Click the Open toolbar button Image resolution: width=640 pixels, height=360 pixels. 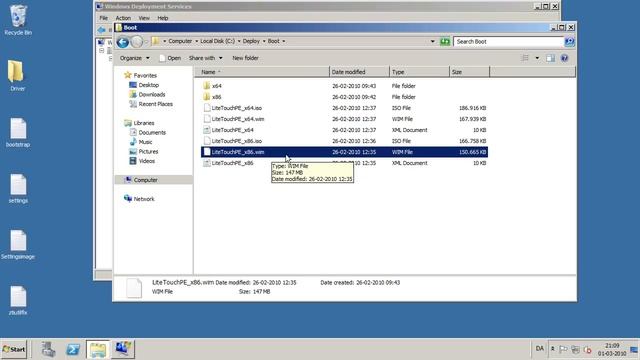point(170,58)
